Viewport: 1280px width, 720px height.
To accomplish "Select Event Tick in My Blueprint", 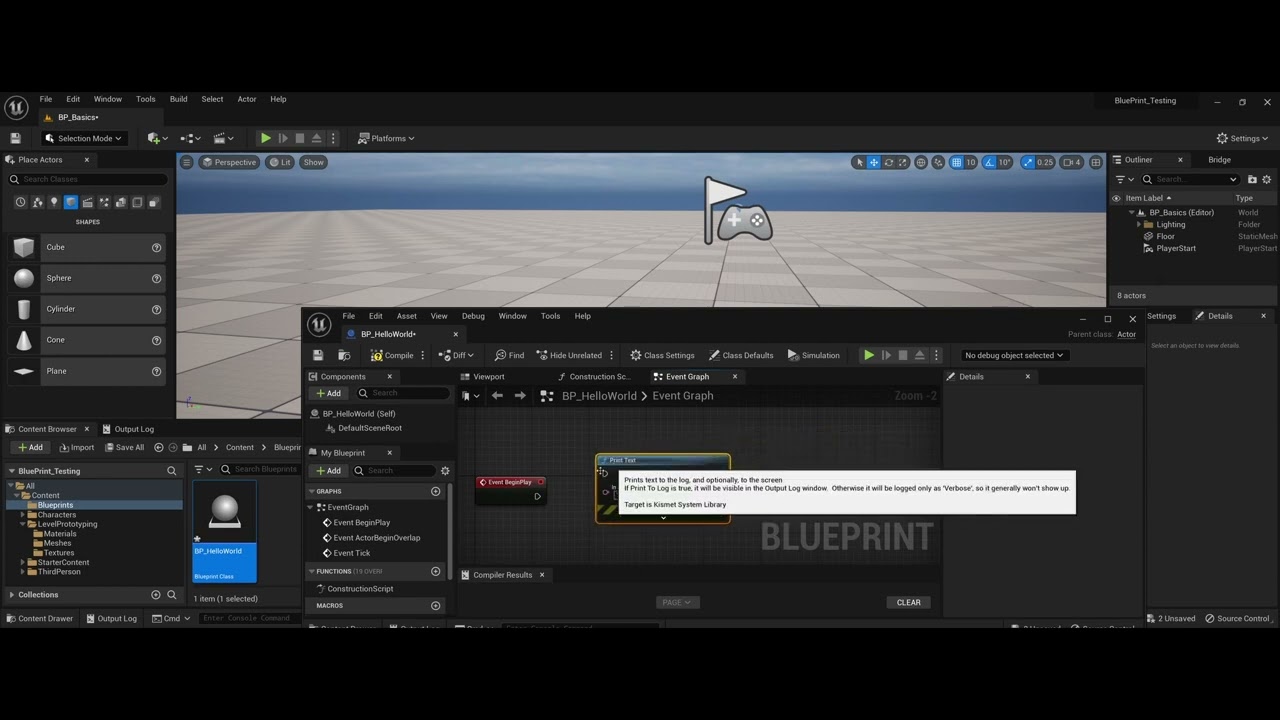I will 351,553.
